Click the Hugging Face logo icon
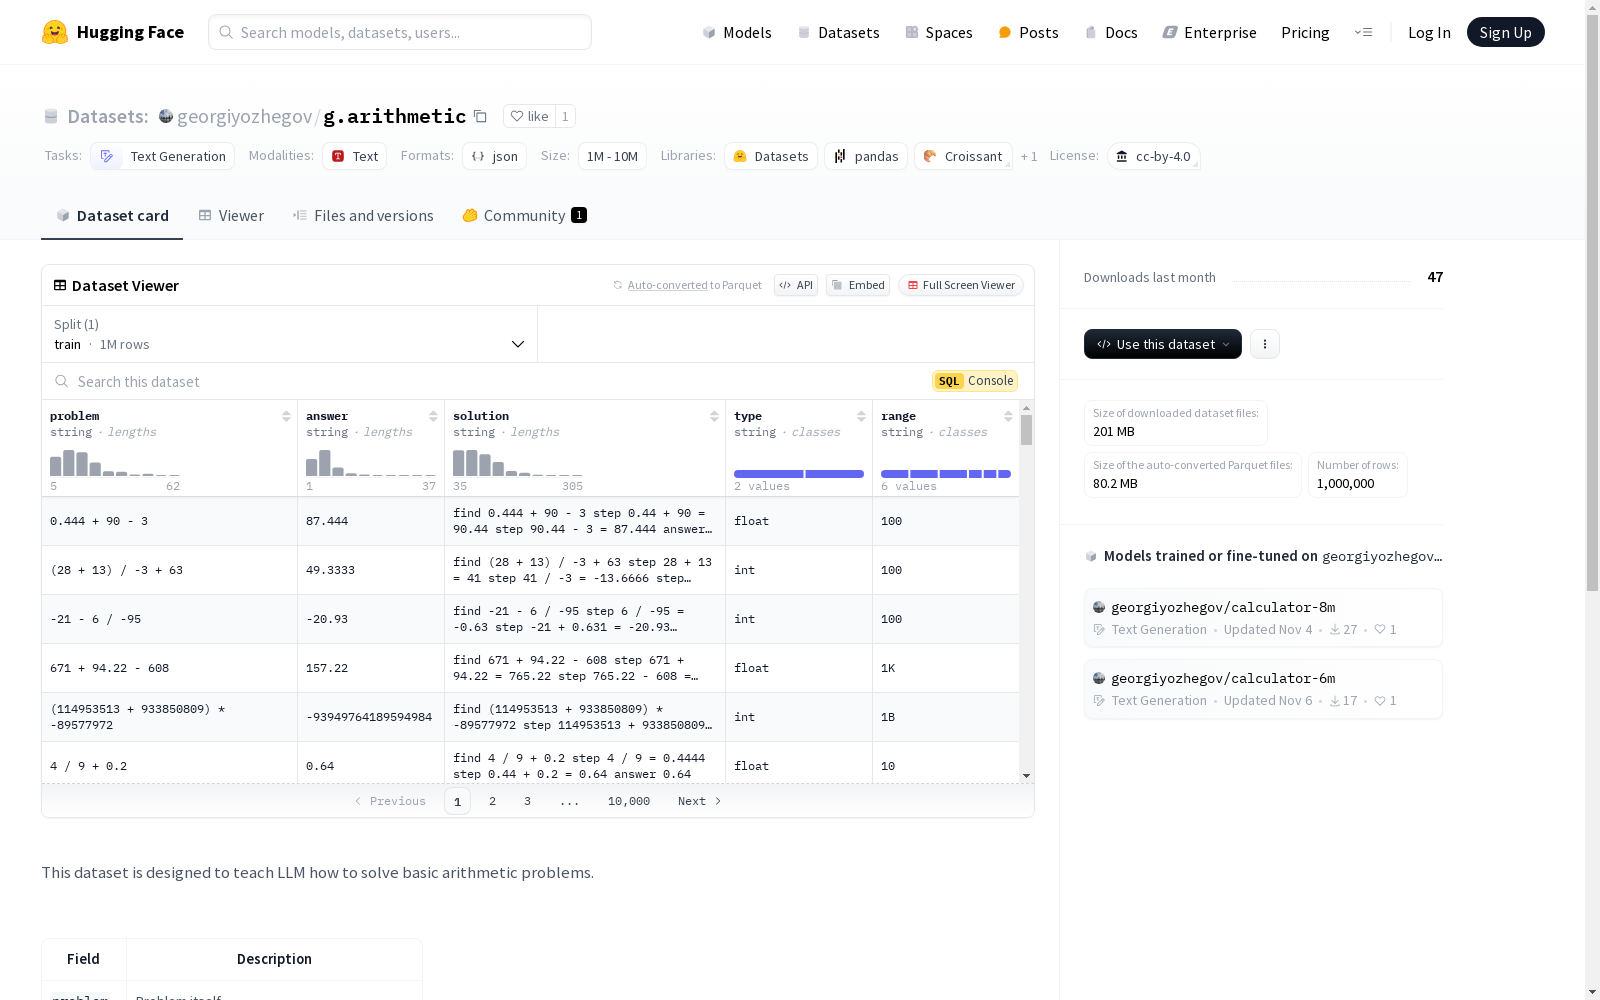 tap(55, 32)
